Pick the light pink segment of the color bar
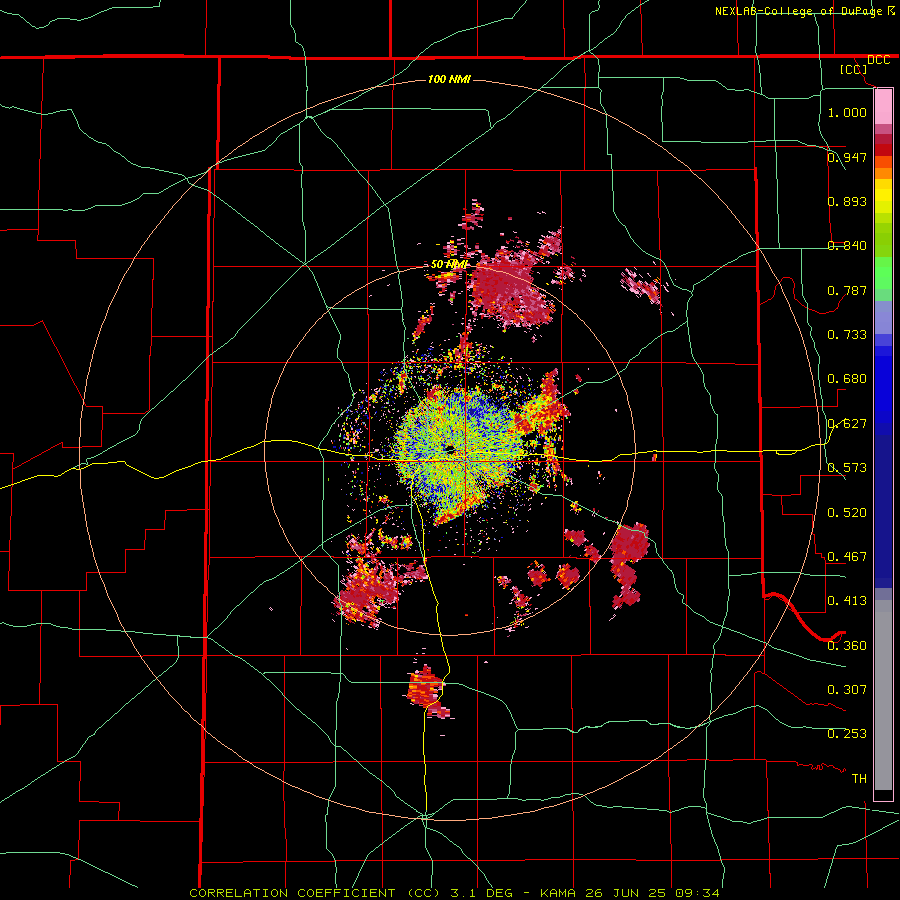The width and height of the screenshot is (900, 900). (x=883, y=107)
